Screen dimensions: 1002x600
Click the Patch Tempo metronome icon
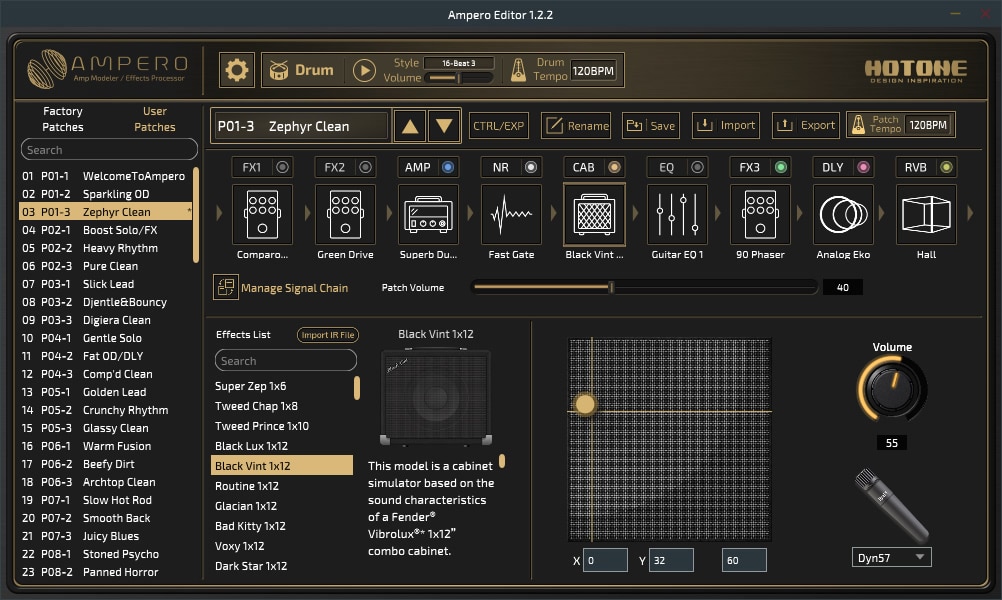[x=859, y=125]
